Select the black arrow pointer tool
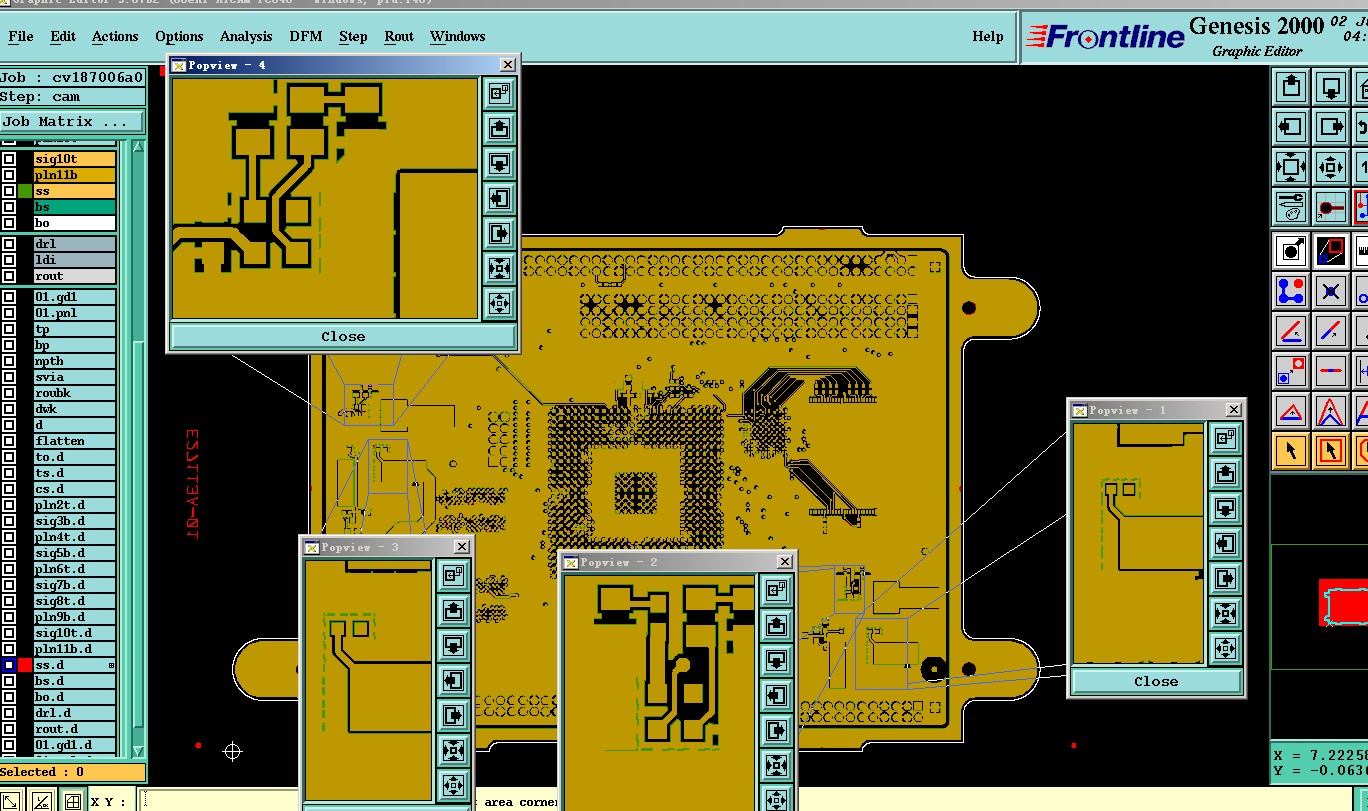 pyautogui.click(x=1291, y=451)
